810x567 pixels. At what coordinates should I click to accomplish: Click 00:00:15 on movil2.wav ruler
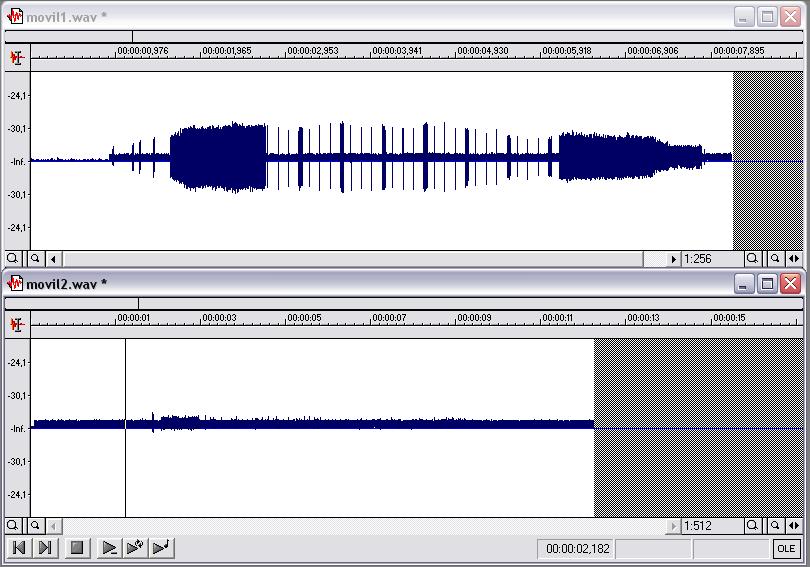click(729, 318)
